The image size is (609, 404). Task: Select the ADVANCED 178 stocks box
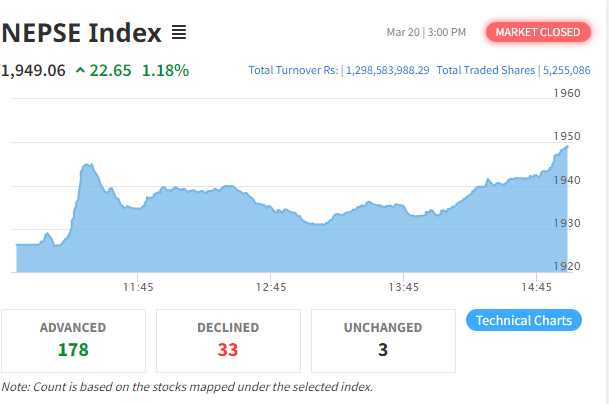72,340
